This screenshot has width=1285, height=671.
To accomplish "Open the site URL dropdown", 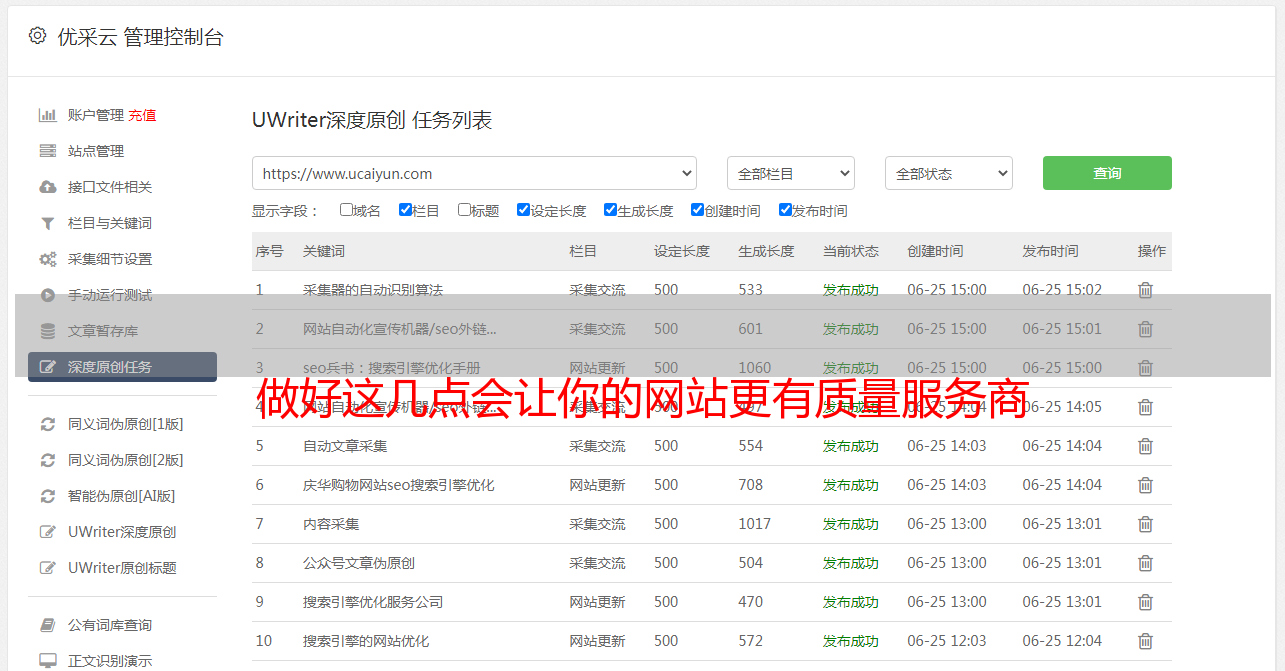I will pos(474,173).
